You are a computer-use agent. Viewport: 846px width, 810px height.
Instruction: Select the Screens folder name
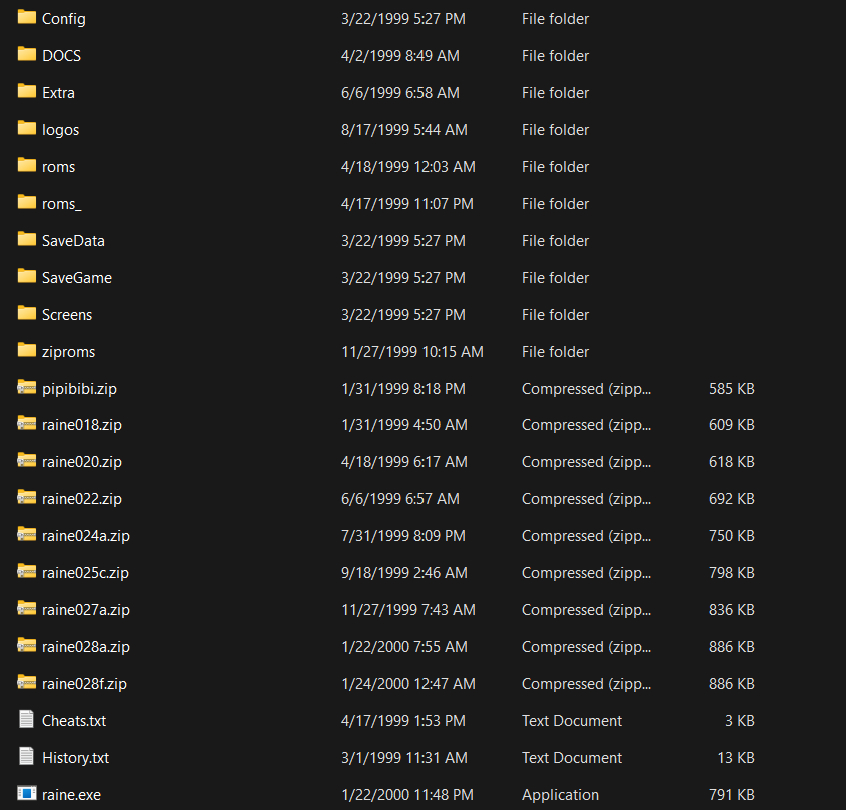67,315
